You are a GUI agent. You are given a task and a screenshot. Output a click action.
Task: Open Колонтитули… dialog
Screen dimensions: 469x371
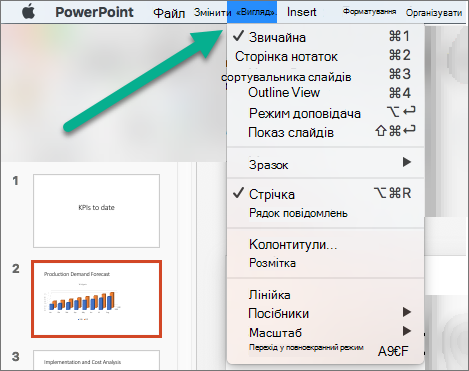pos(325,244)
